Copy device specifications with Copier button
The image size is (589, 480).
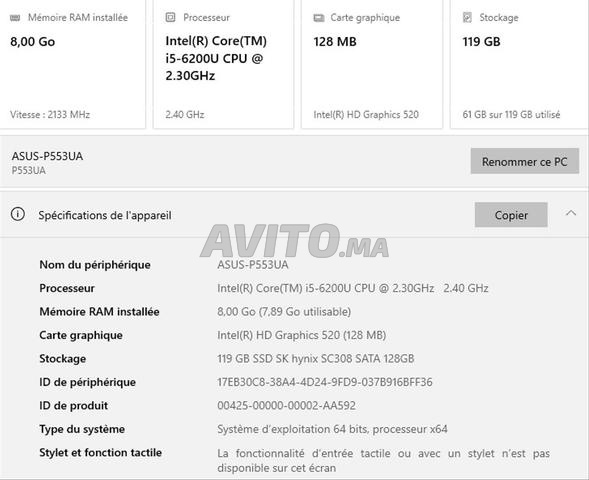click(511, 215)
